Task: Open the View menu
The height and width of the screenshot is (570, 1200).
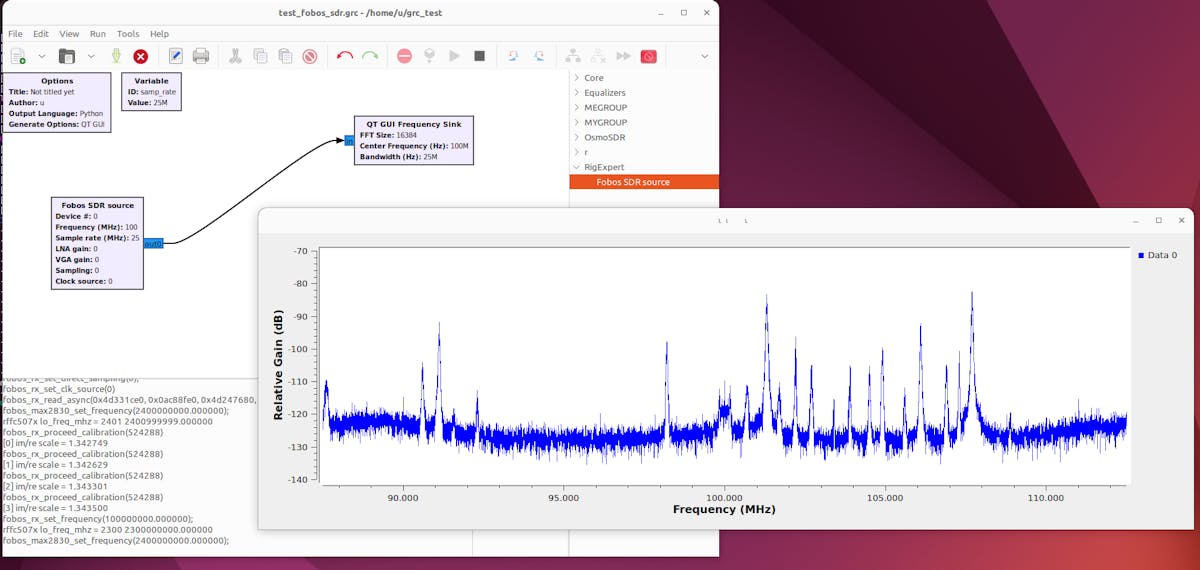Action: [x=69, y=34]
